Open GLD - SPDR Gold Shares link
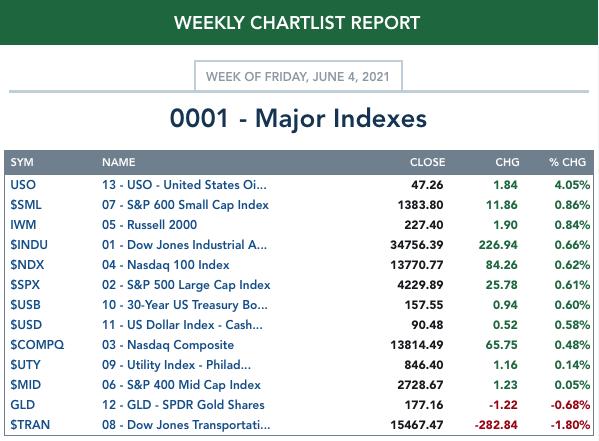Viewport: 599px width, 441px height. point(183,405)
